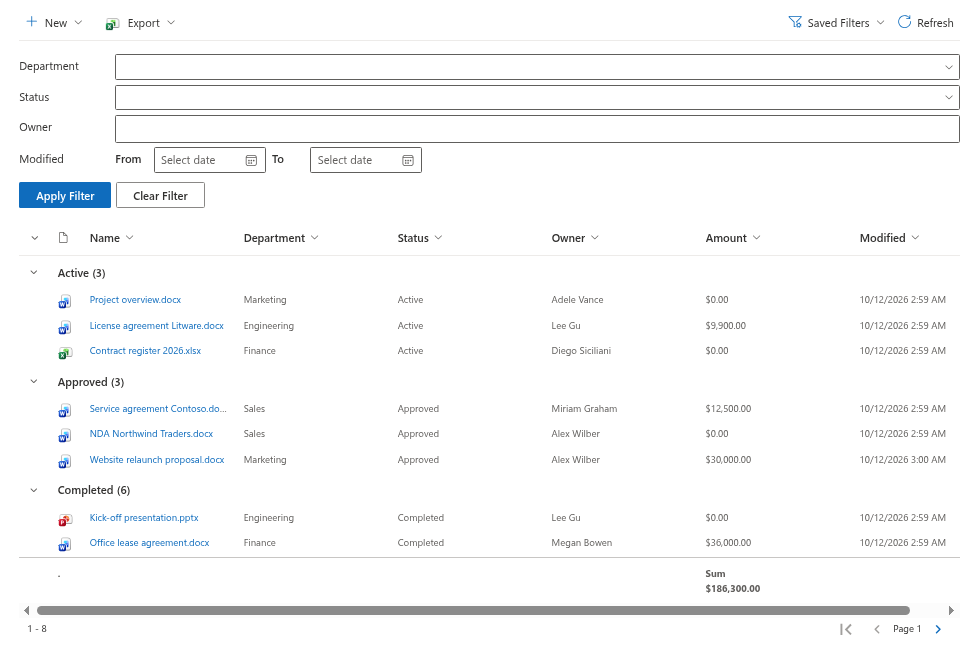Go to first page icon
Viewport: 980px width, 645px height.
click(846, 629)
